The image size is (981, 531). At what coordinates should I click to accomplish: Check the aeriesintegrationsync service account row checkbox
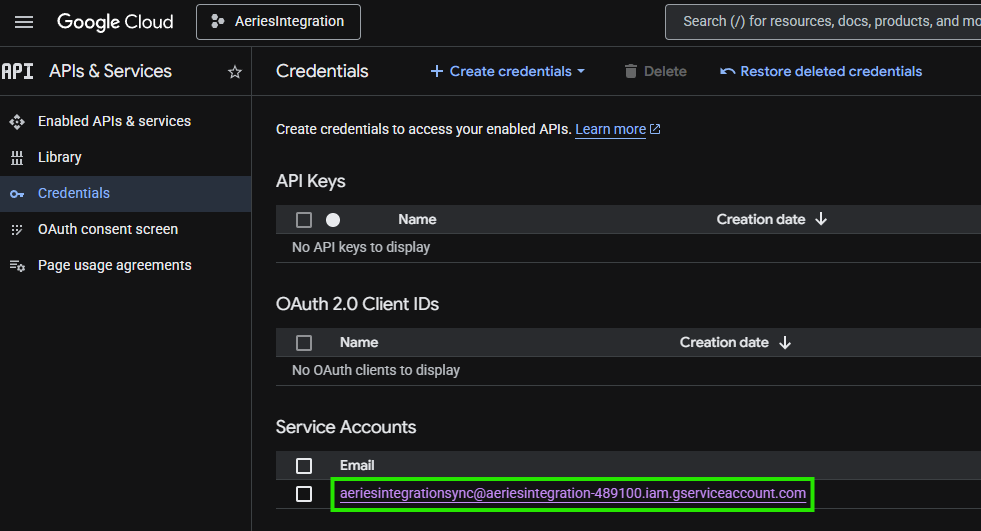coord(304,494)
